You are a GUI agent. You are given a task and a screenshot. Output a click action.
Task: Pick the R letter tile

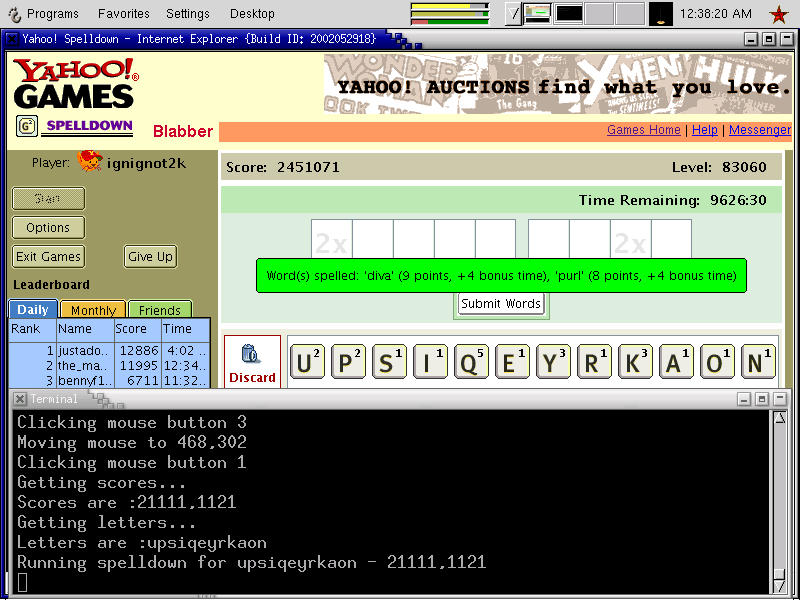click(x=594, y=362)
